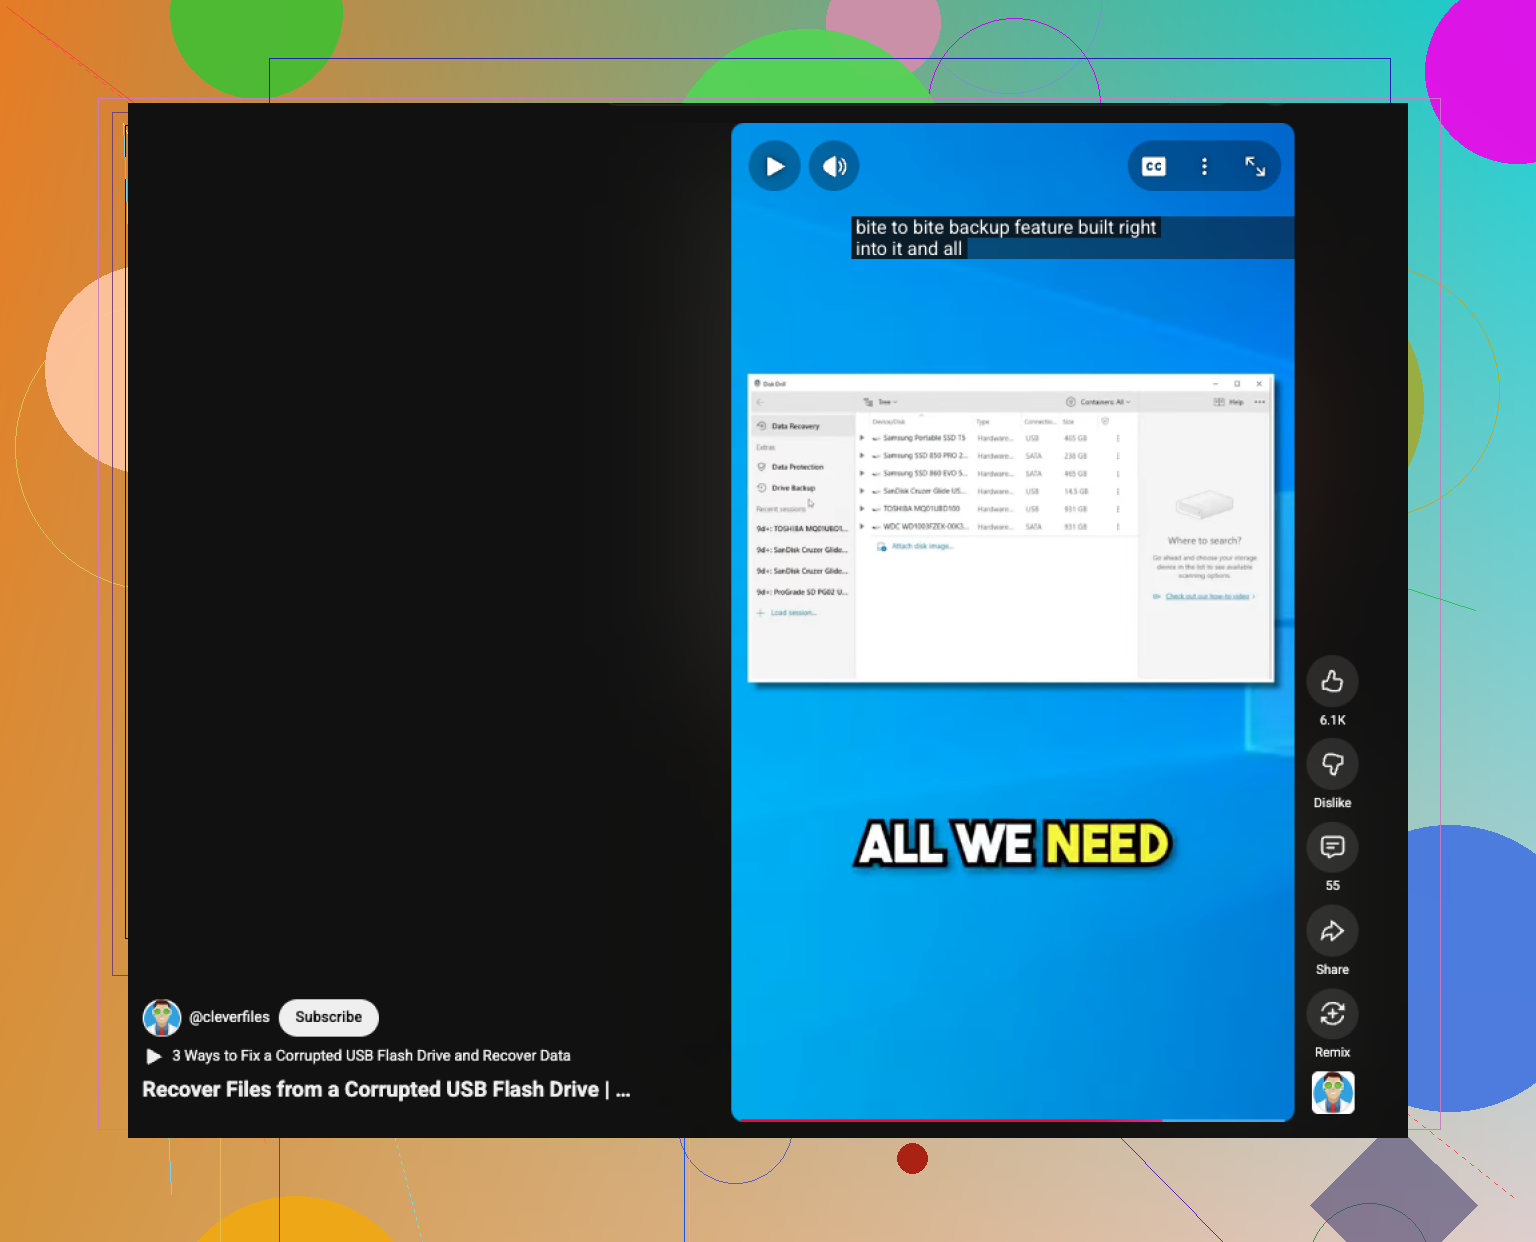1536x1242 pixels.
Task: Play the Short with the play button
Action: click(774, 166)
